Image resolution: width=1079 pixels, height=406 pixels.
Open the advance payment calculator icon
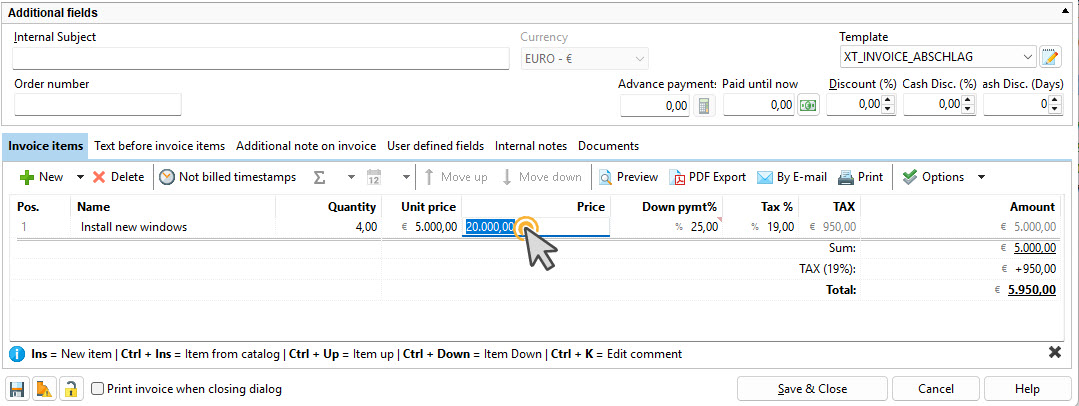704,105
